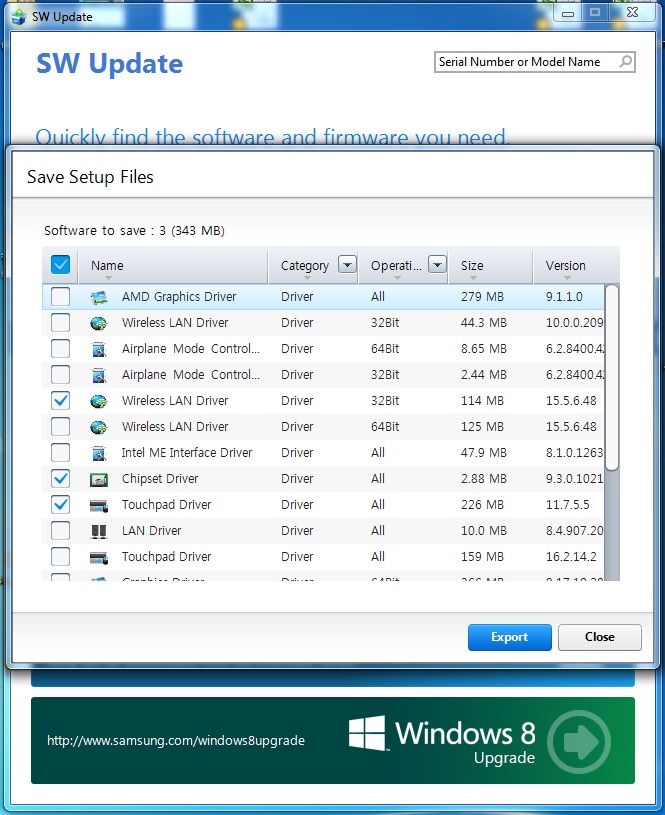Click version 11.7.5.5 cell
The width and height of the screenshot is (665, 815).
pos(567,505)
